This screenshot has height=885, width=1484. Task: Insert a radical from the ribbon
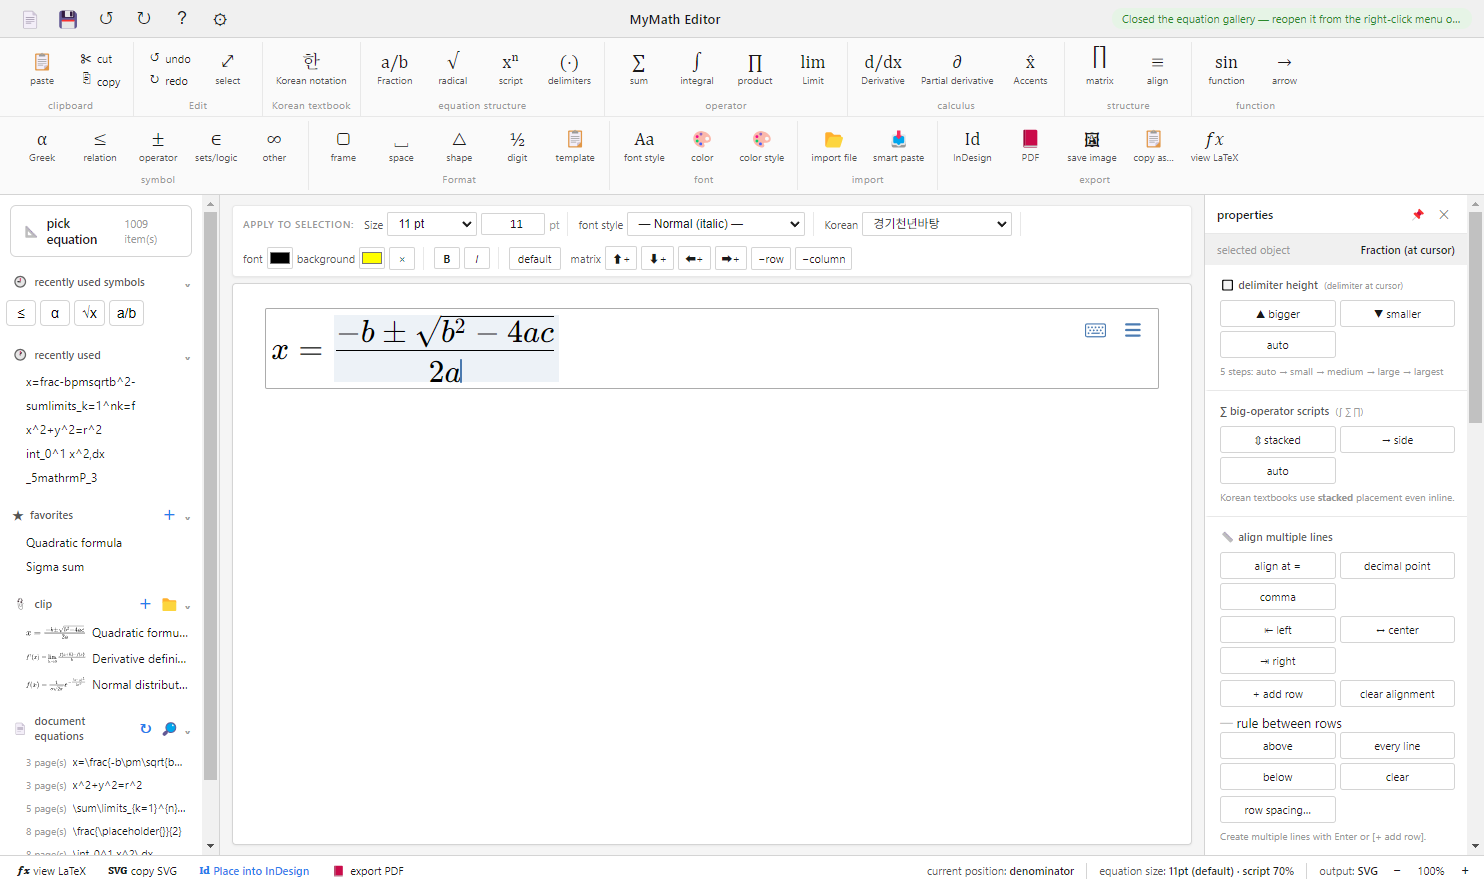pyautogui.click(x=452, y=68)
